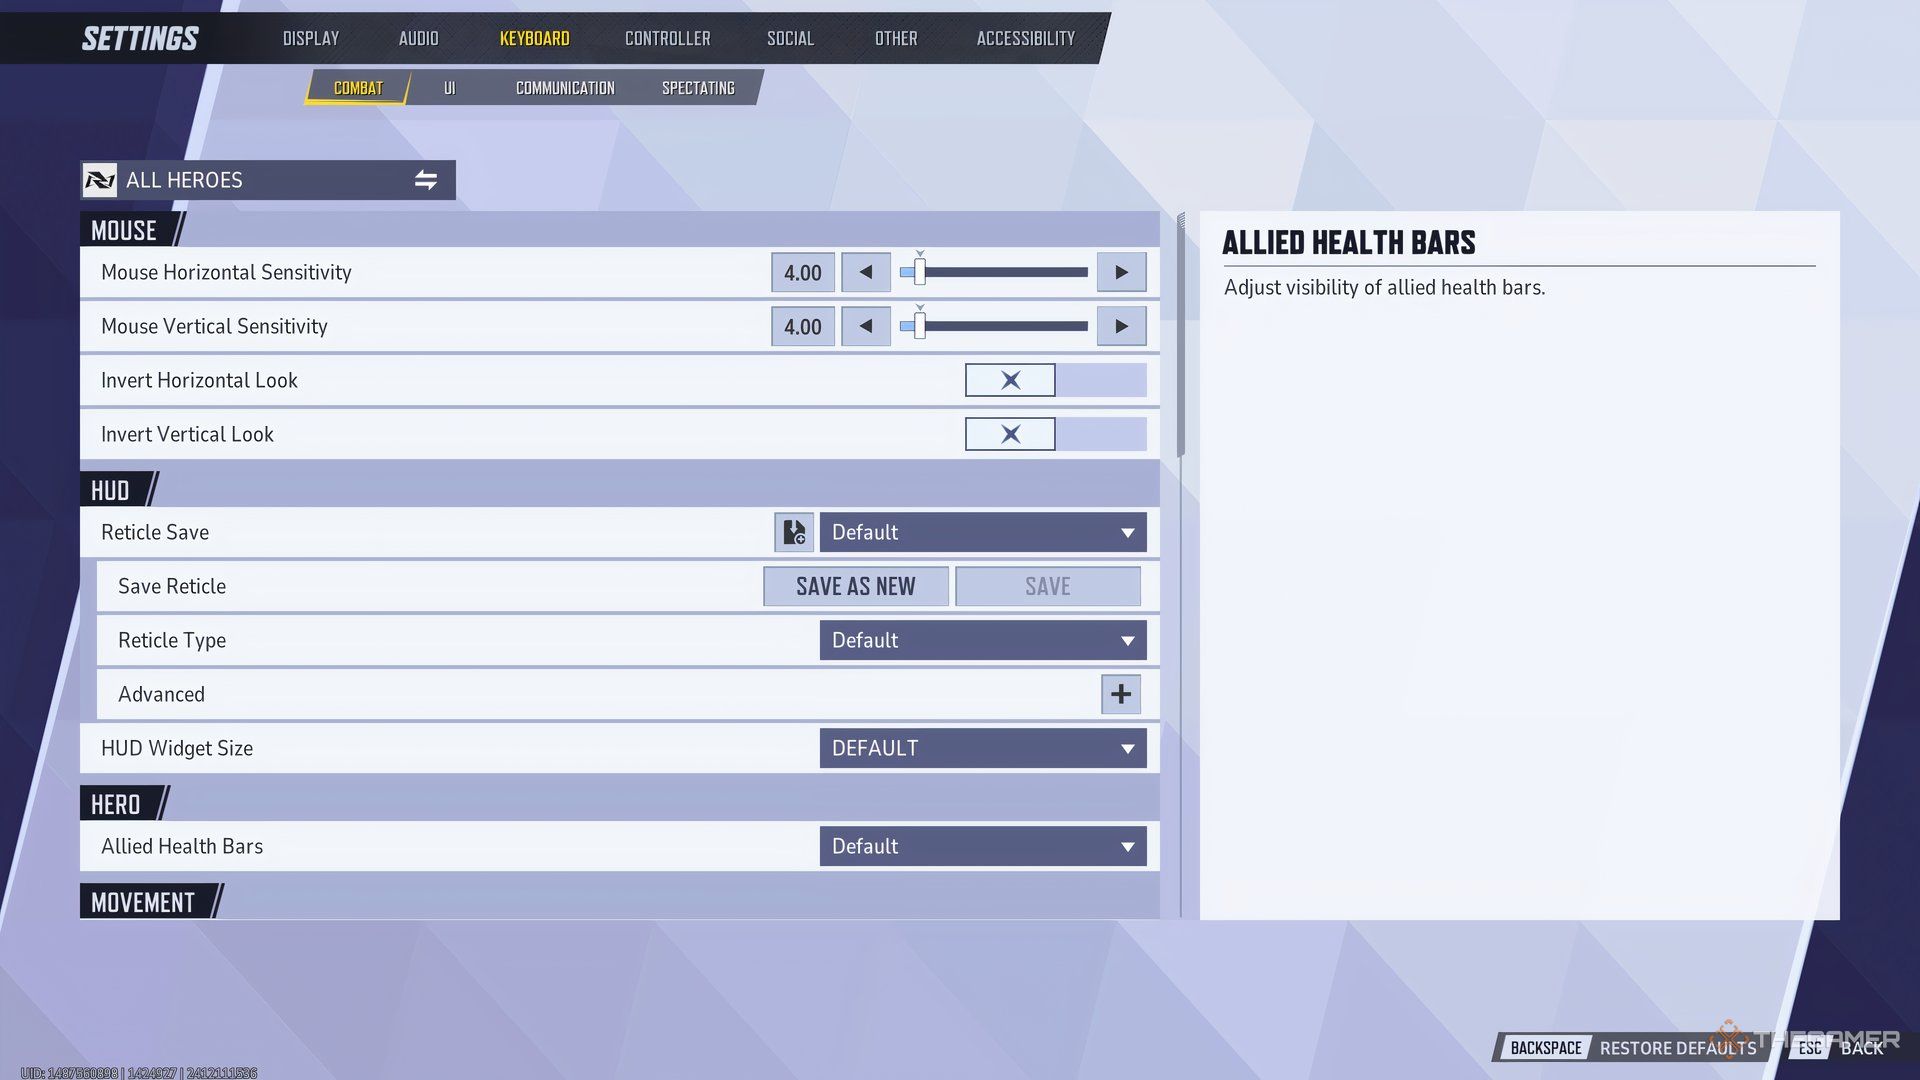1920x1080 pixels.
Task: Select the Communication sub-tab
Action: pyautogui.click(x=564, y=88)
